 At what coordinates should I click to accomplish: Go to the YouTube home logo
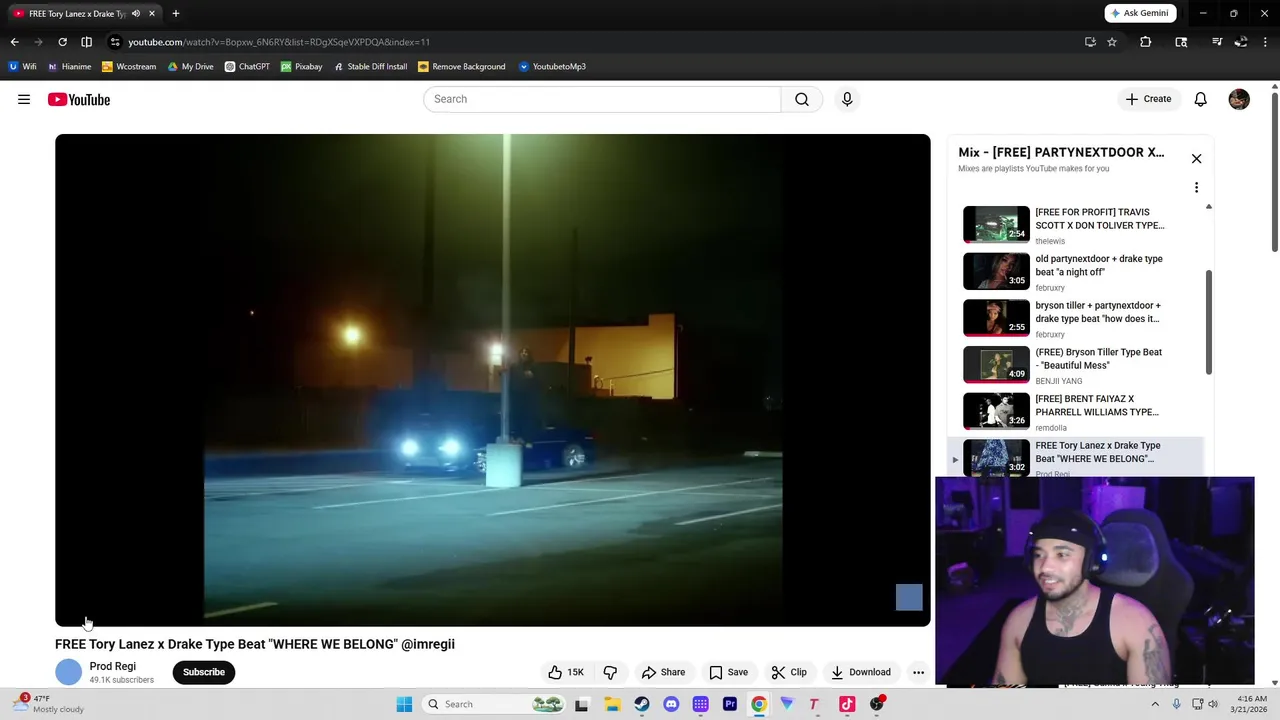point(78,99)
